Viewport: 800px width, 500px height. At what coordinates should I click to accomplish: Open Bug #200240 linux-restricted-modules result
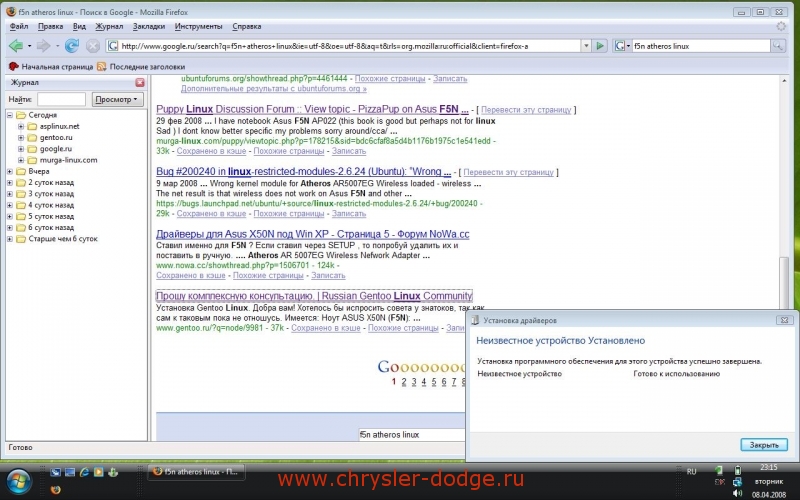pos(304,172)
